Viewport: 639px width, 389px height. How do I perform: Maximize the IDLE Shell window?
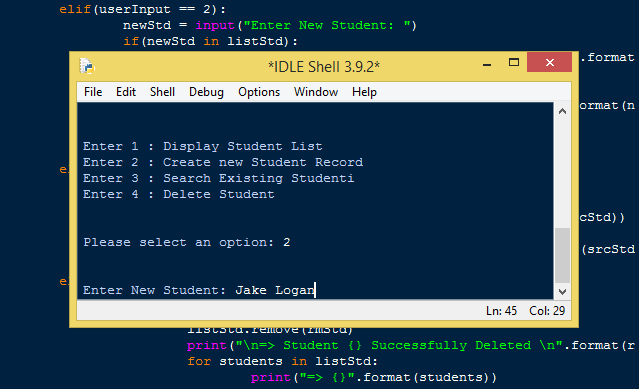pos(513,63)
